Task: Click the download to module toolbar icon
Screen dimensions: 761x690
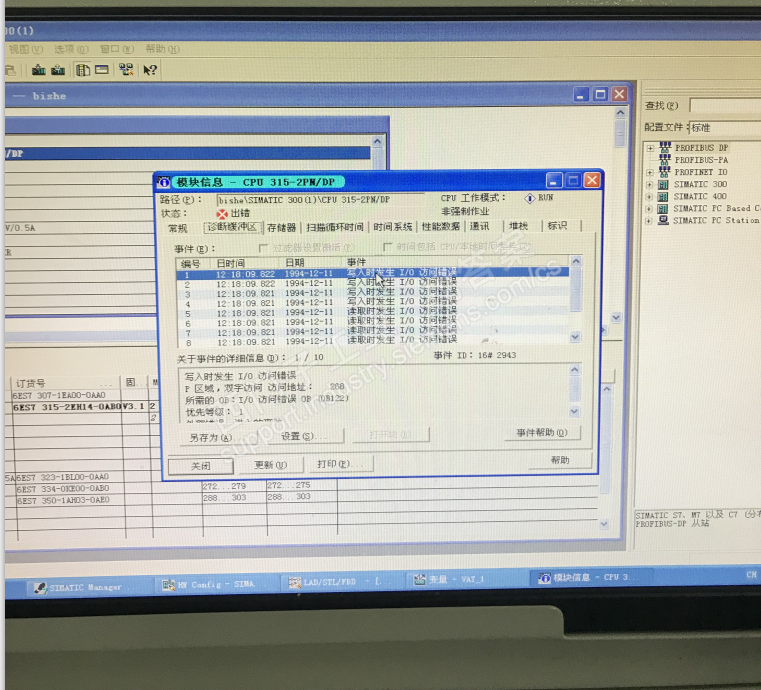Action: pyautogui.click(x=38, y=70)
